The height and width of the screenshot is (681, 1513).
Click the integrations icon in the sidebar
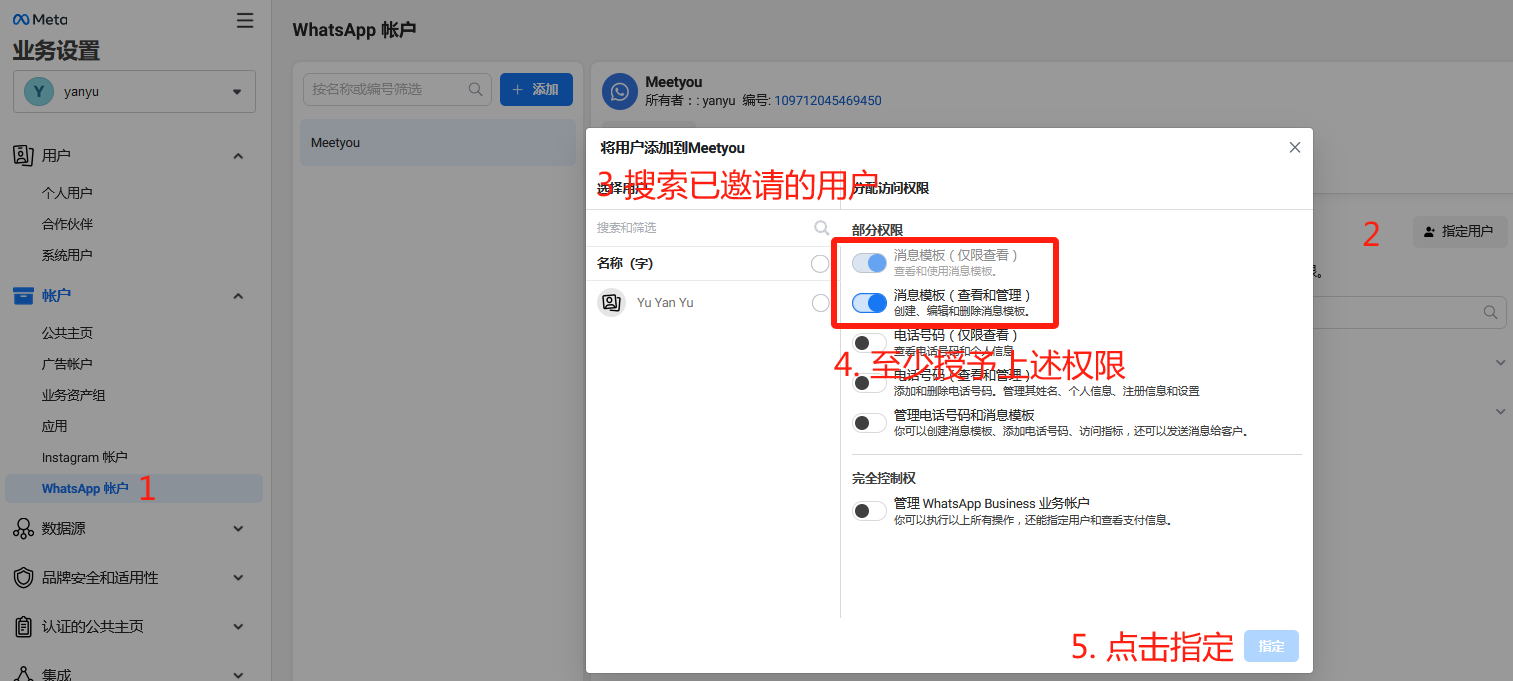[x=23, y=672]
